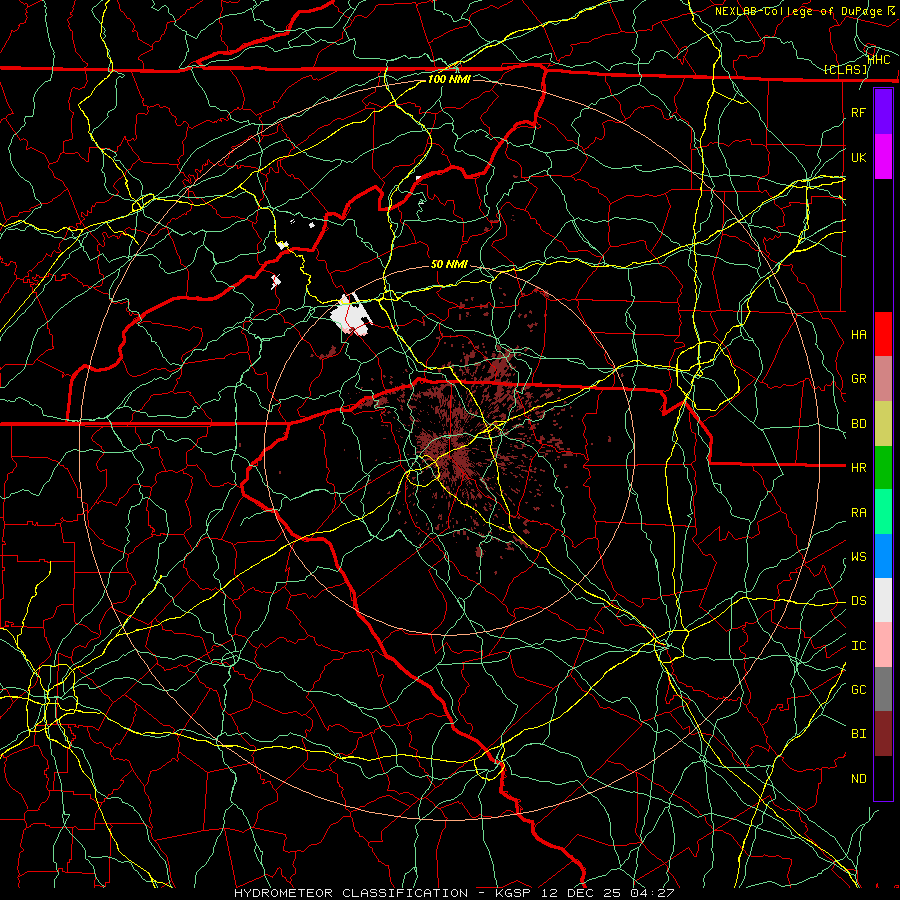
Task: Click the 04:27 timestamp
Action: (651, 893)
